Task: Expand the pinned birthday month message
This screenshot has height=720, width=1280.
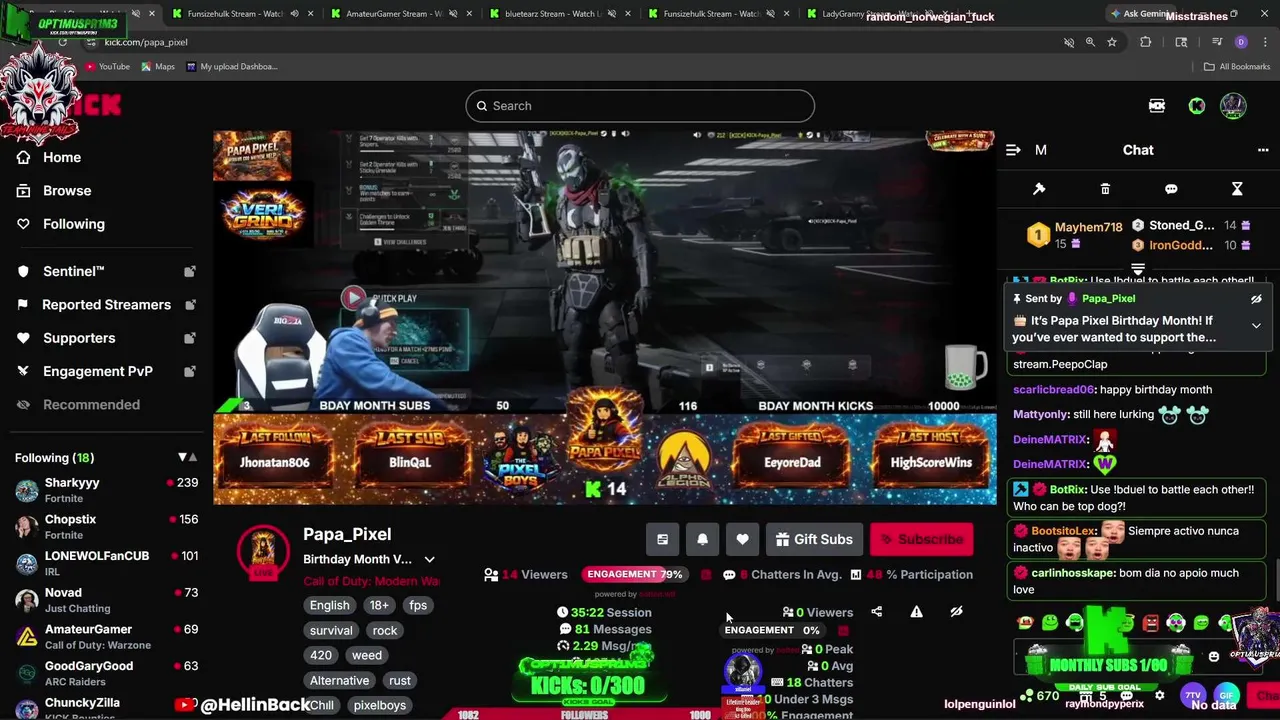Action: [1256, 325]
